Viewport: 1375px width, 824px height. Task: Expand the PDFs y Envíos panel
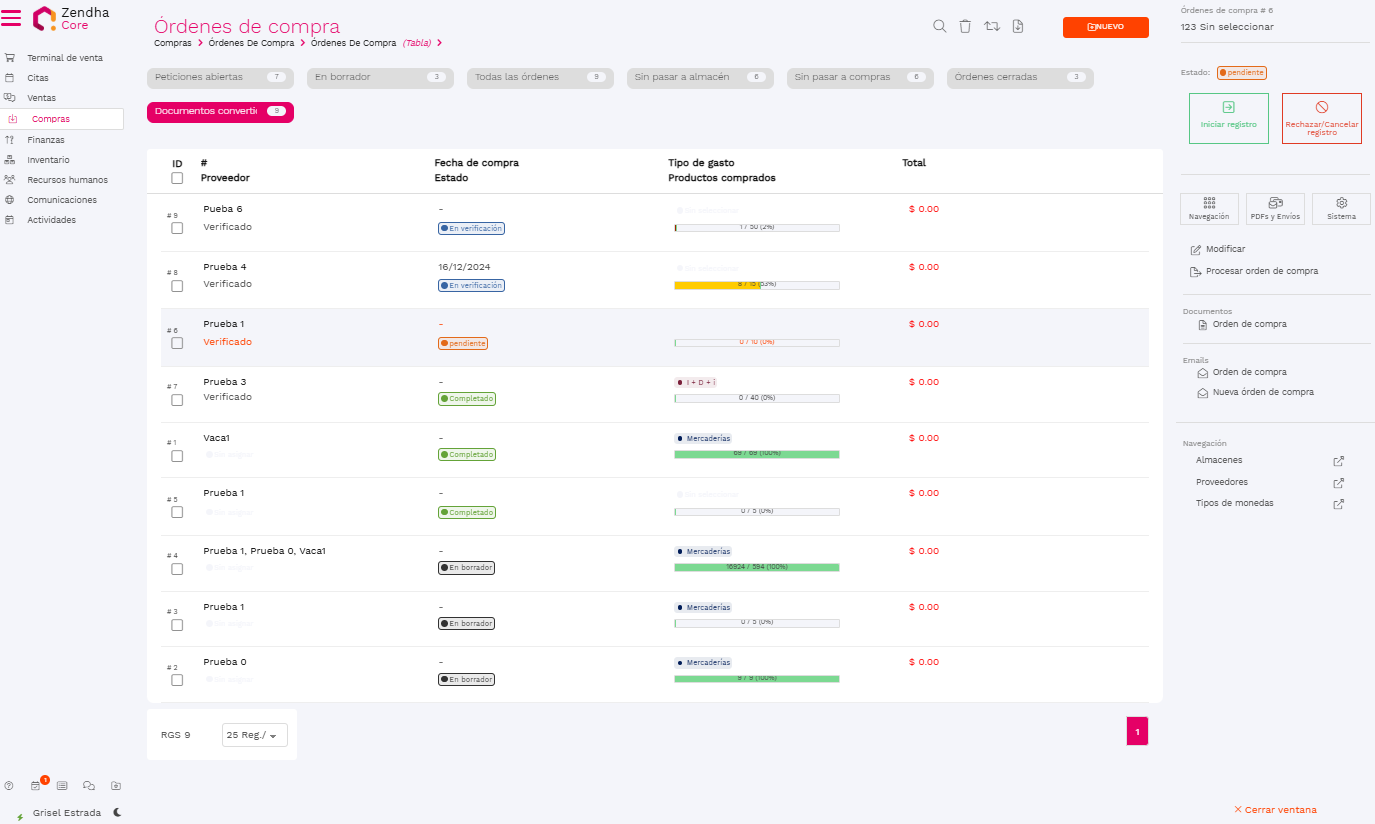[x=1275, y=209]
